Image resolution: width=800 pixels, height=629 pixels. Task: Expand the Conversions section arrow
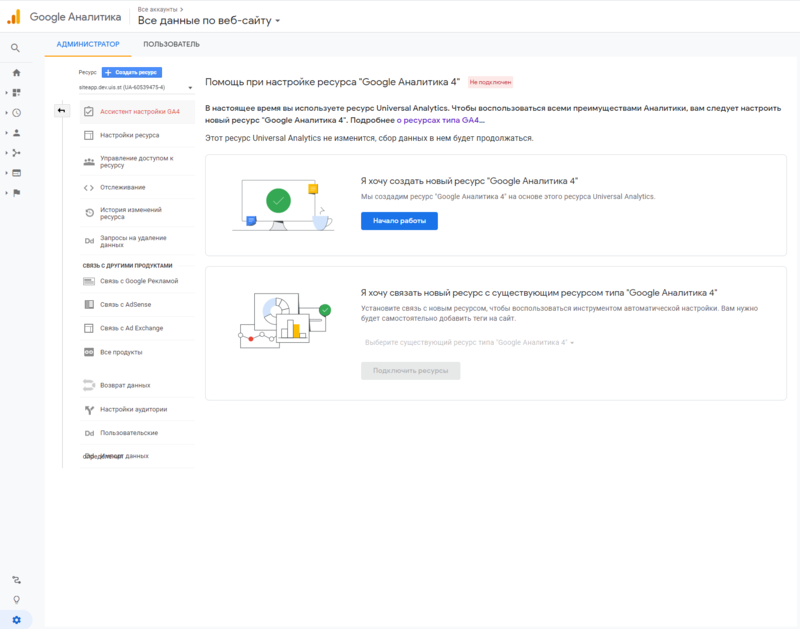pos(6,193)
